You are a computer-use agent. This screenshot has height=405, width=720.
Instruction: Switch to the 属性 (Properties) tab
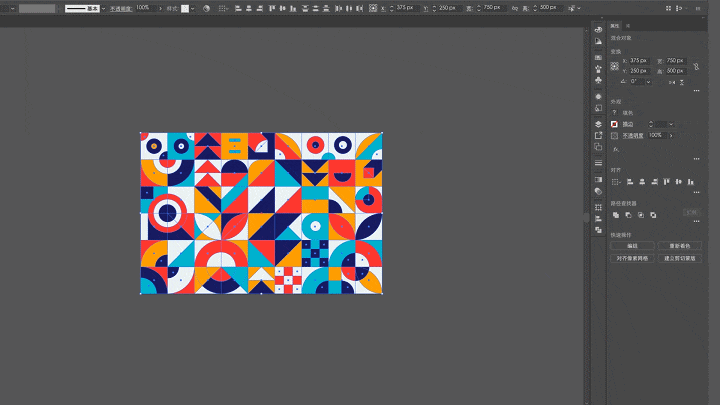tap(614, 25)
